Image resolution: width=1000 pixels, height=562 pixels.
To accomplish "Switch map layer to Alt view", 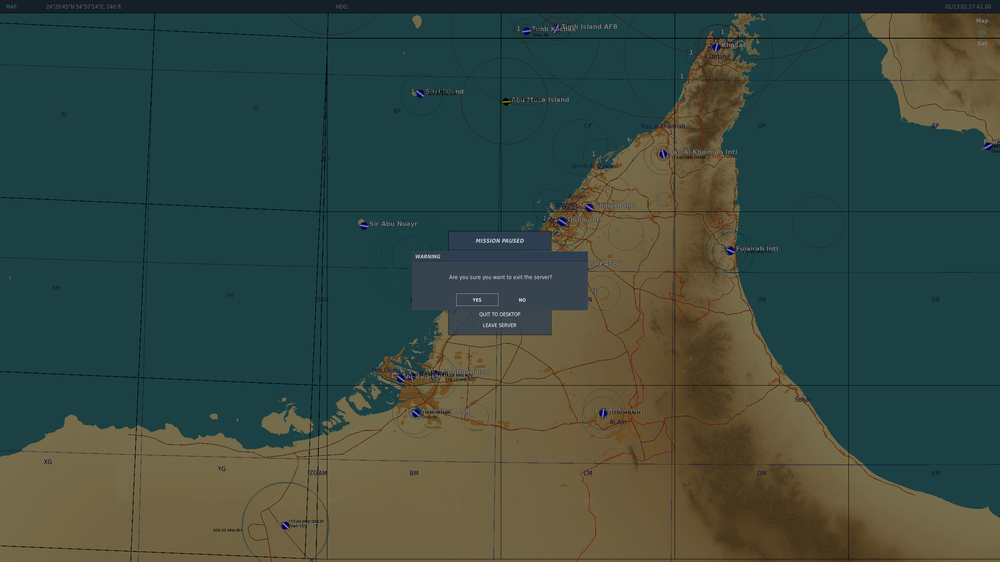I will 982,33.
